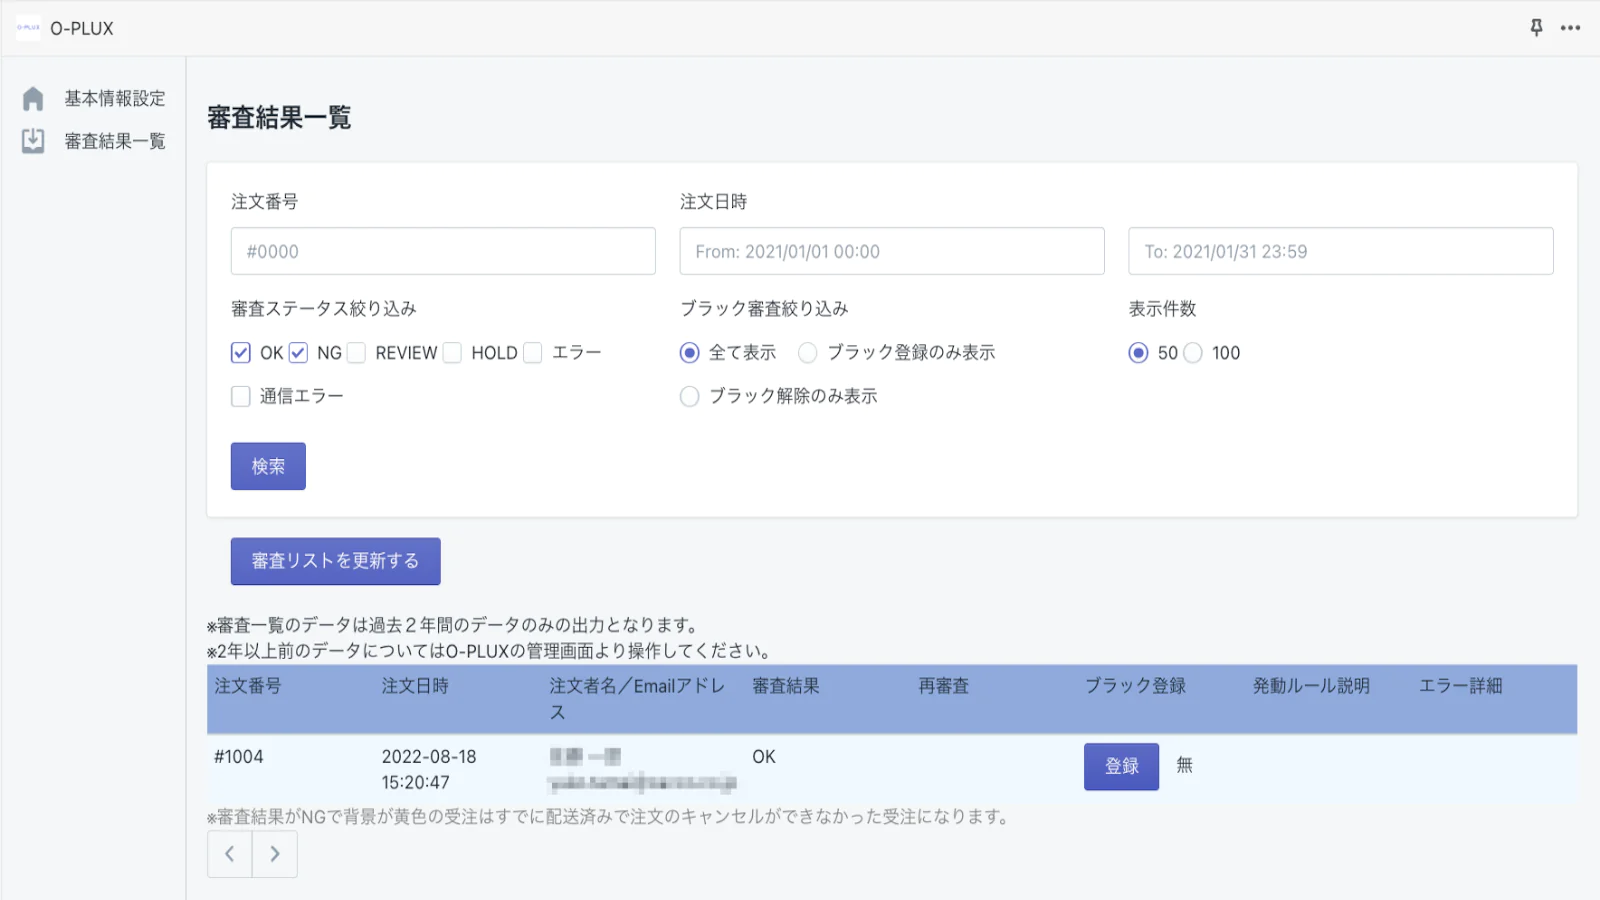
Task: Uncheck the NG status checkbox
Action: pos(298,353)
